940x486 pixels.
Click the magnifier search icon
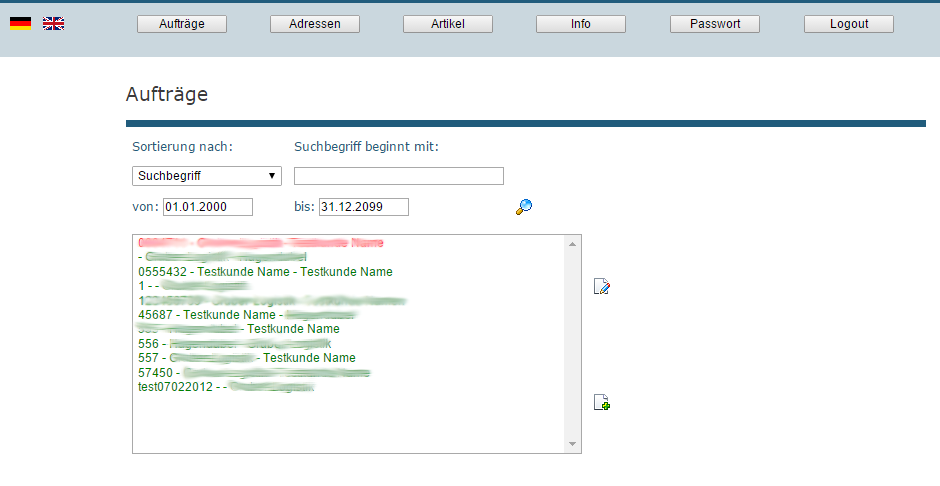click(x=524, y=207)
